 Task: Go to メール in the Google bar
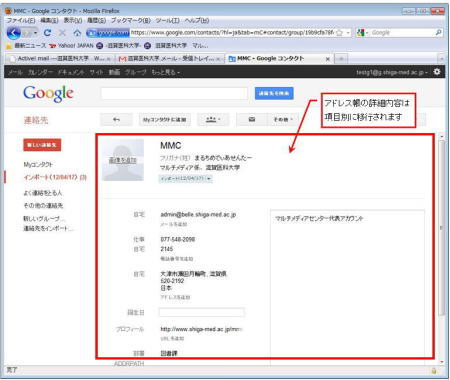click(15, 72)
